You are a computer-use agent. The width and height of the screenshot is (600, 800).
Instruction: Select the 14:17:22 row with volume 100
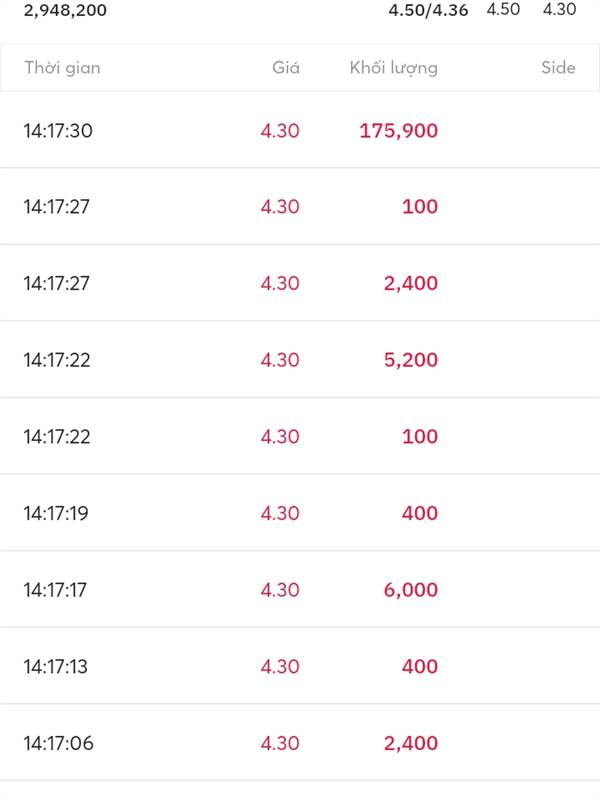point(300,436)
